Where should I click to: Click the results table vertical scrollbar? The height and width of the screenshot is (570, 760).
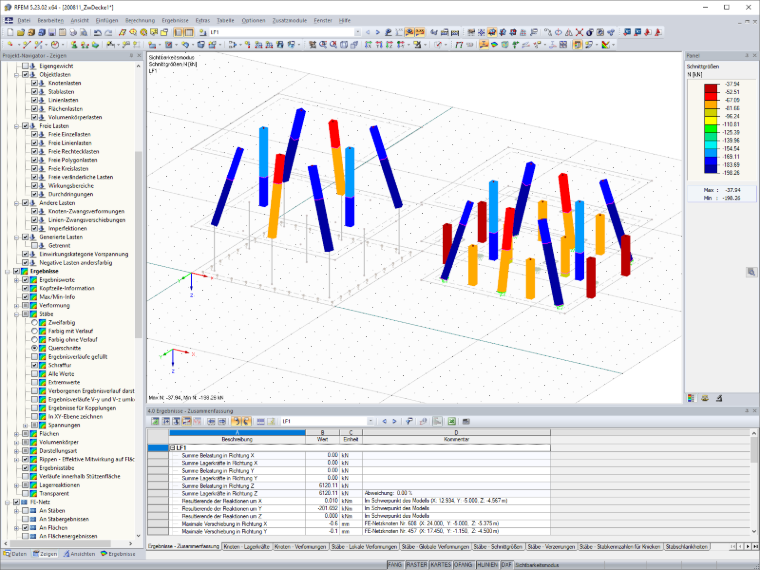[x=754, y=448]
